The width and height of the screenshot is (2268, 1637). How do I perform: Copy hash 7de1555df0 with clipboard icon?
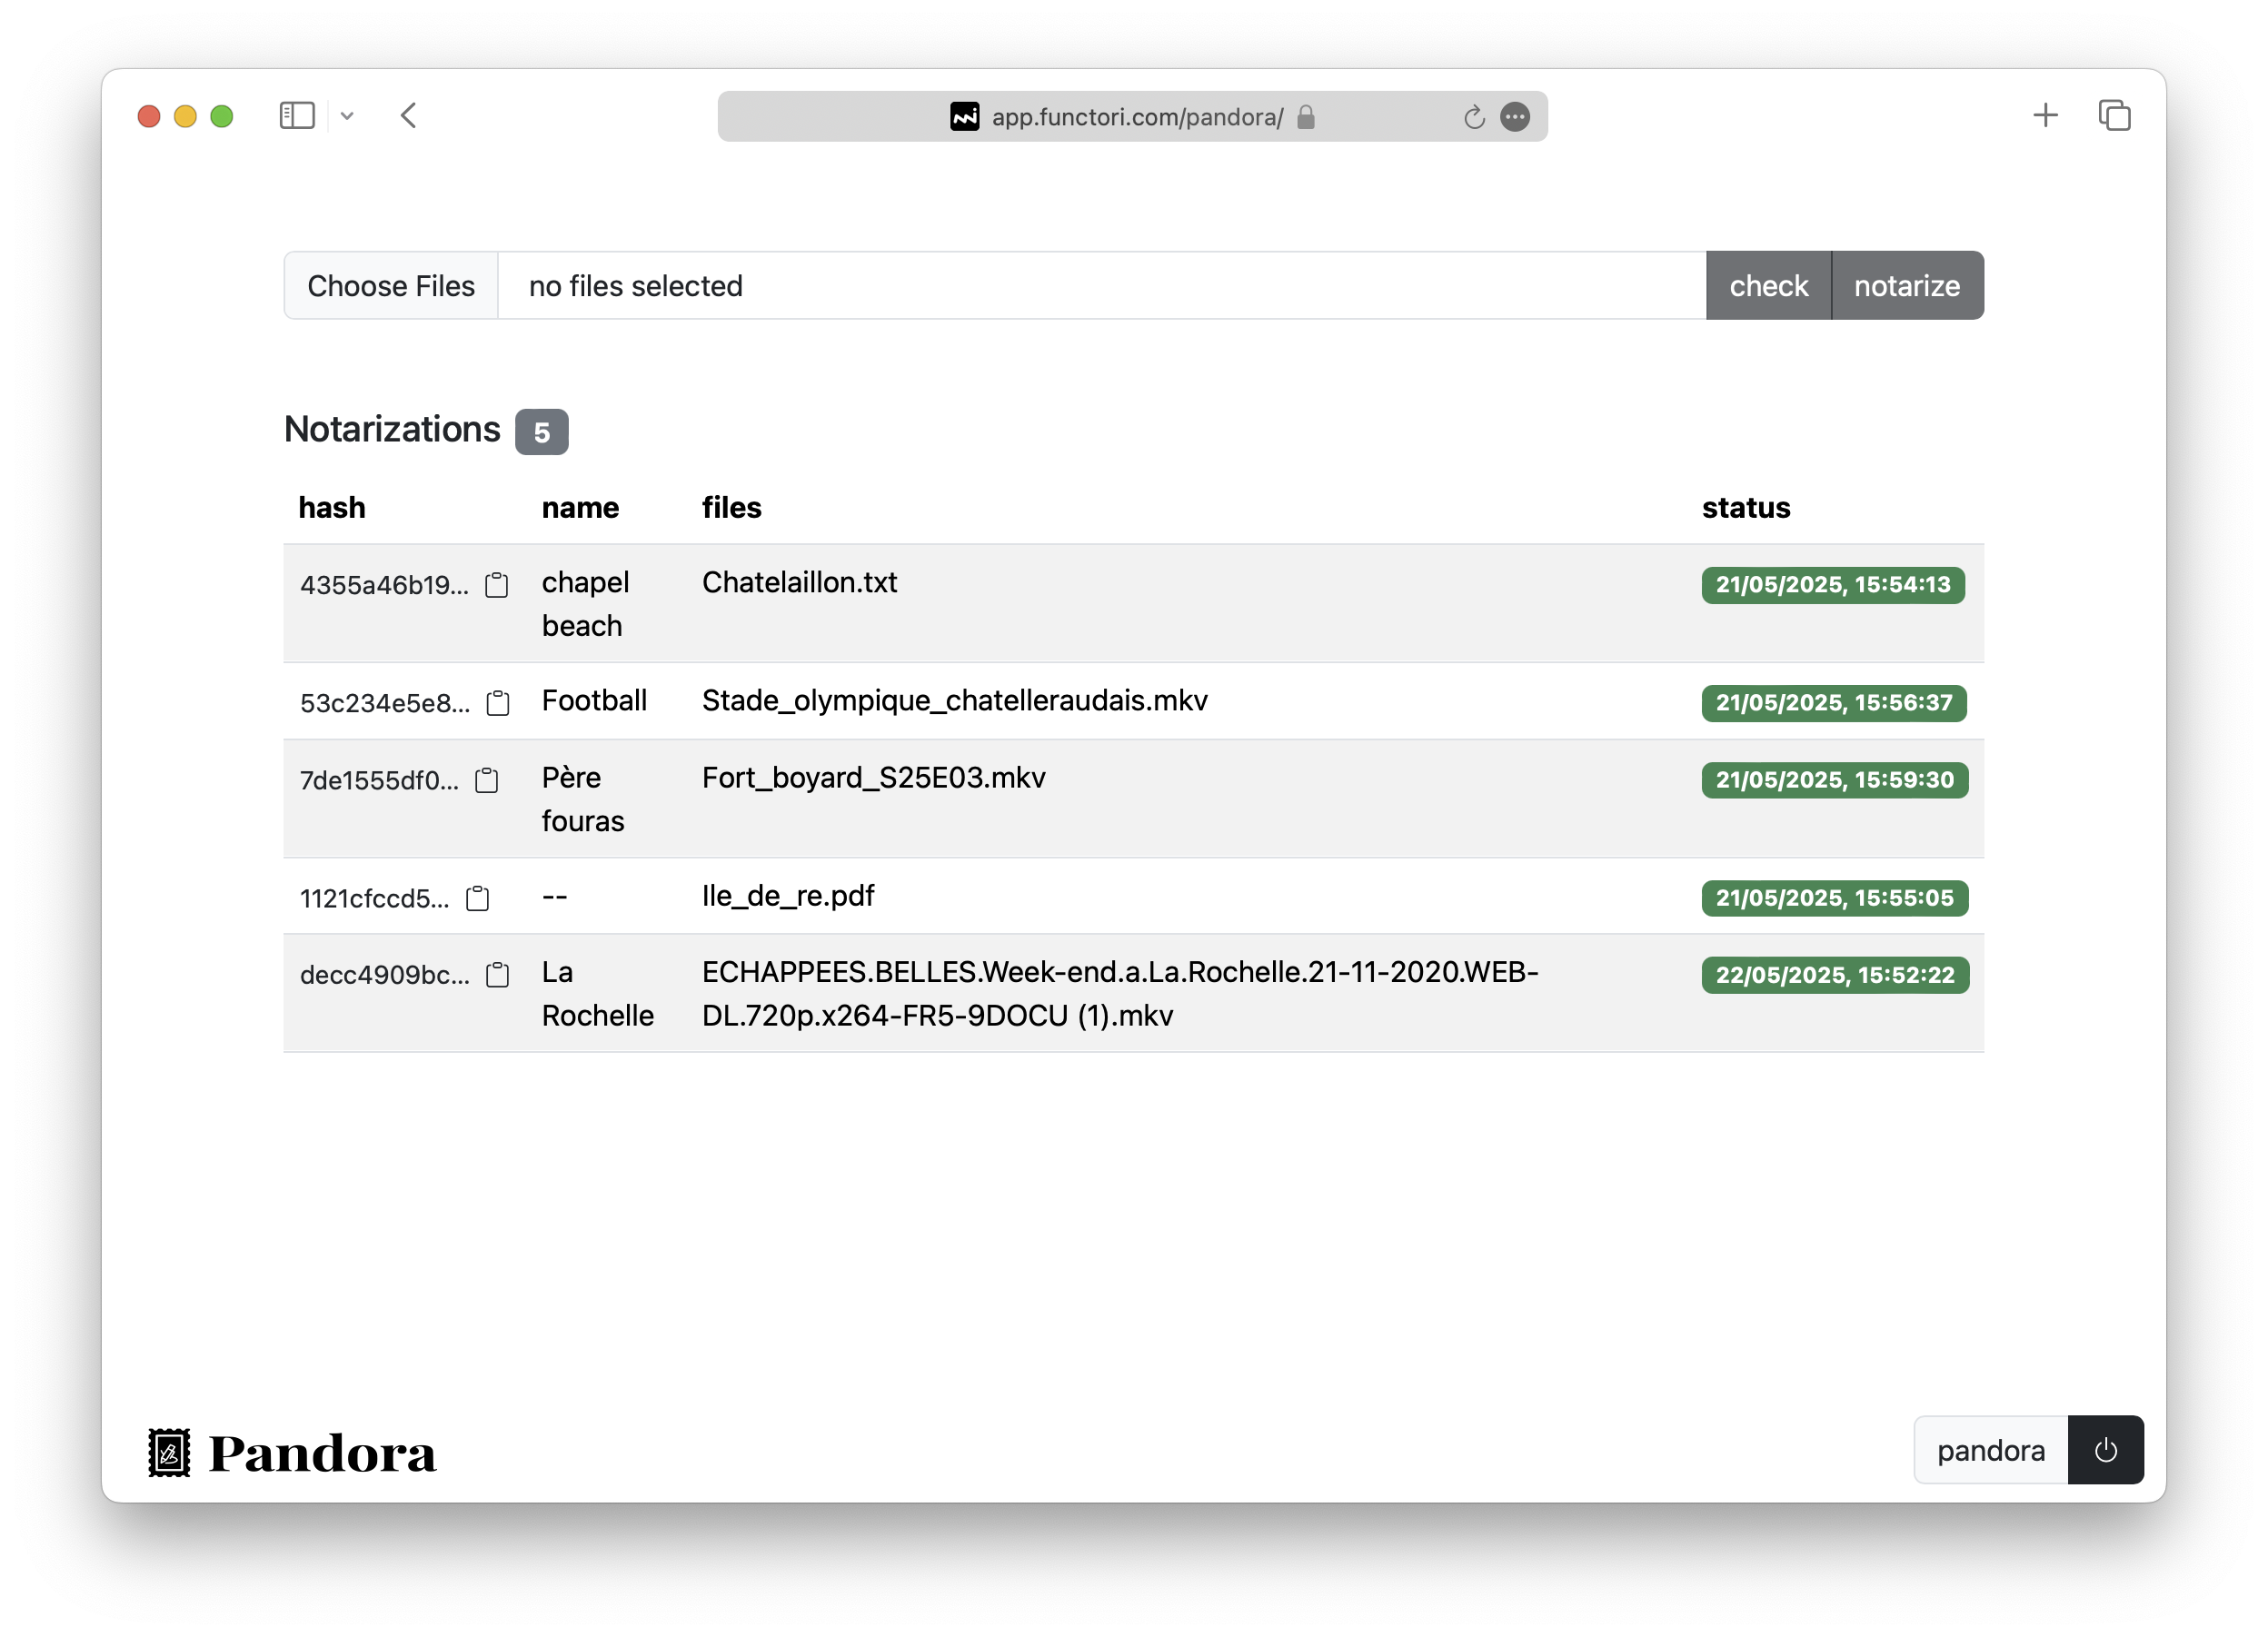486,780
